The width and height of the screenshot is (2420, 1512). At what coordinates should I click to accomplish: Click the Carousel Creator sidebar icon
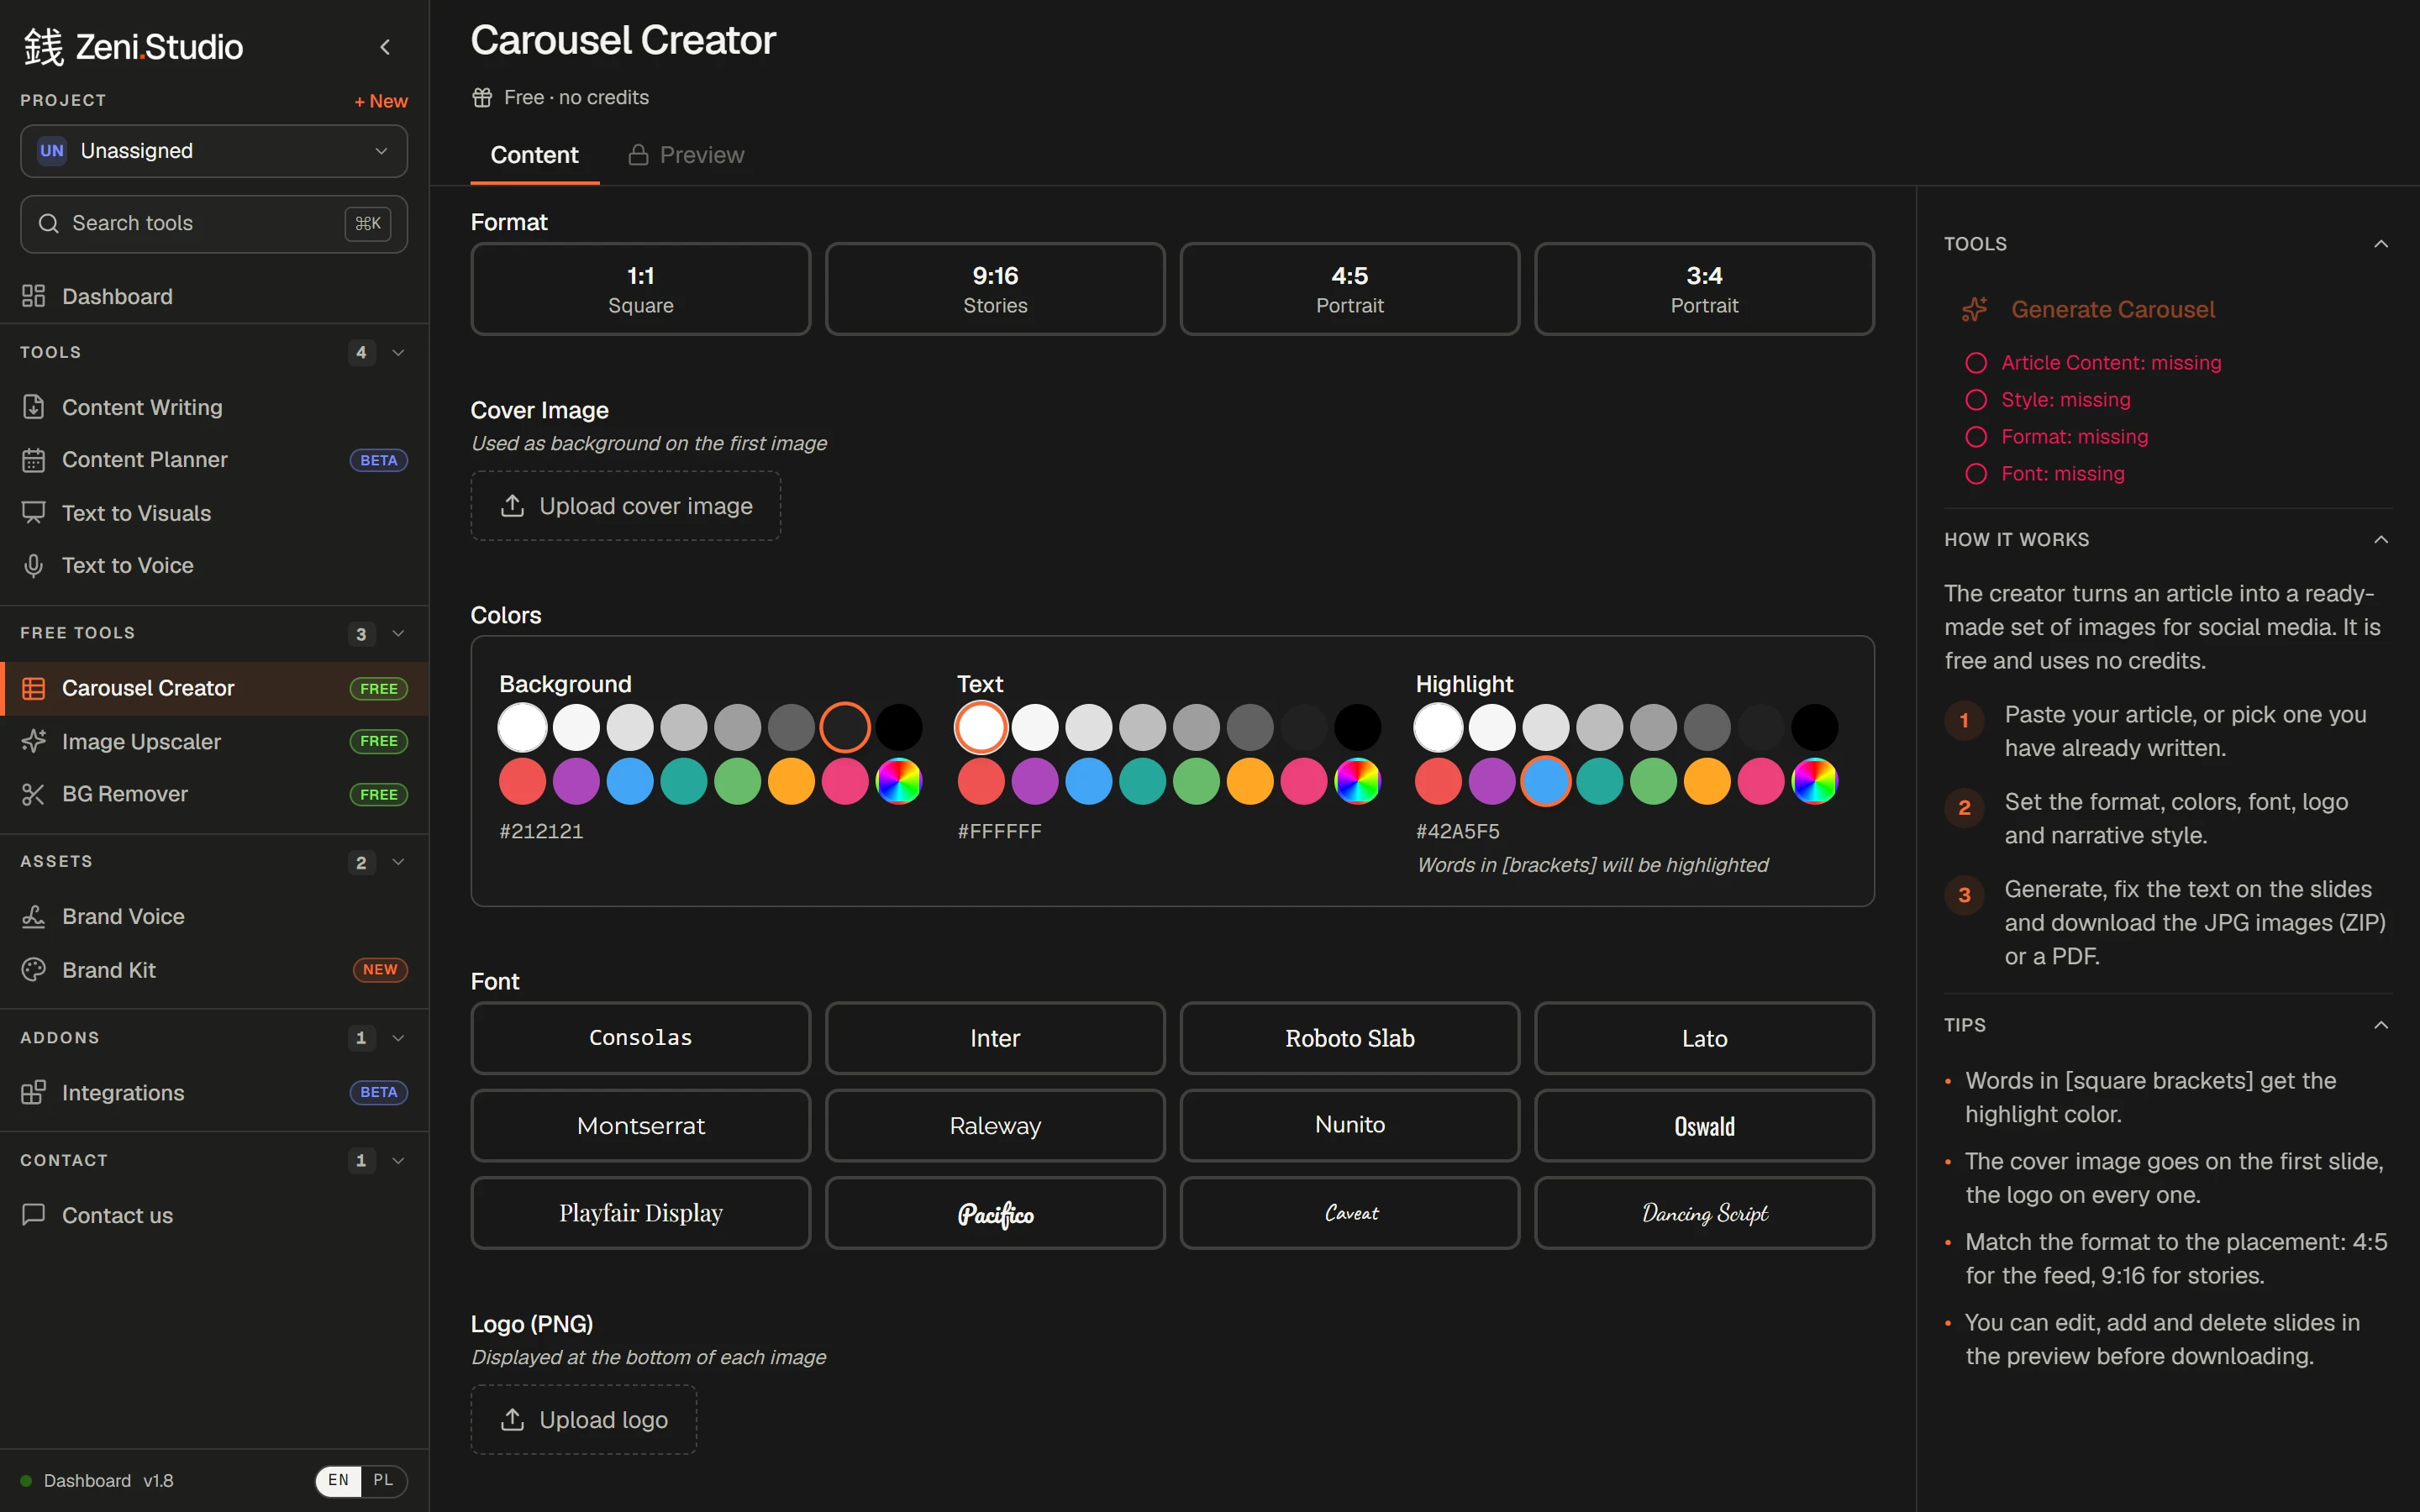coord(34,688)
